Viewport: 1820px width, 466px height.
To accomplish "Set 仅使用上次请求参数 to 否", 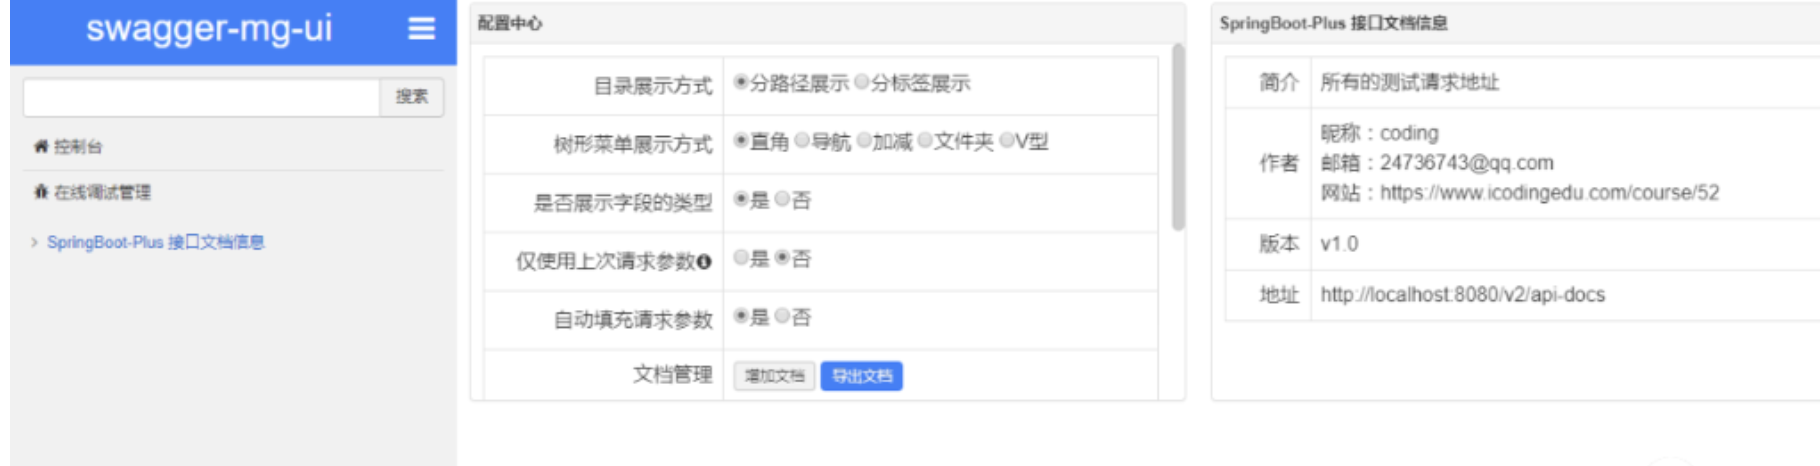I will 782,258.
